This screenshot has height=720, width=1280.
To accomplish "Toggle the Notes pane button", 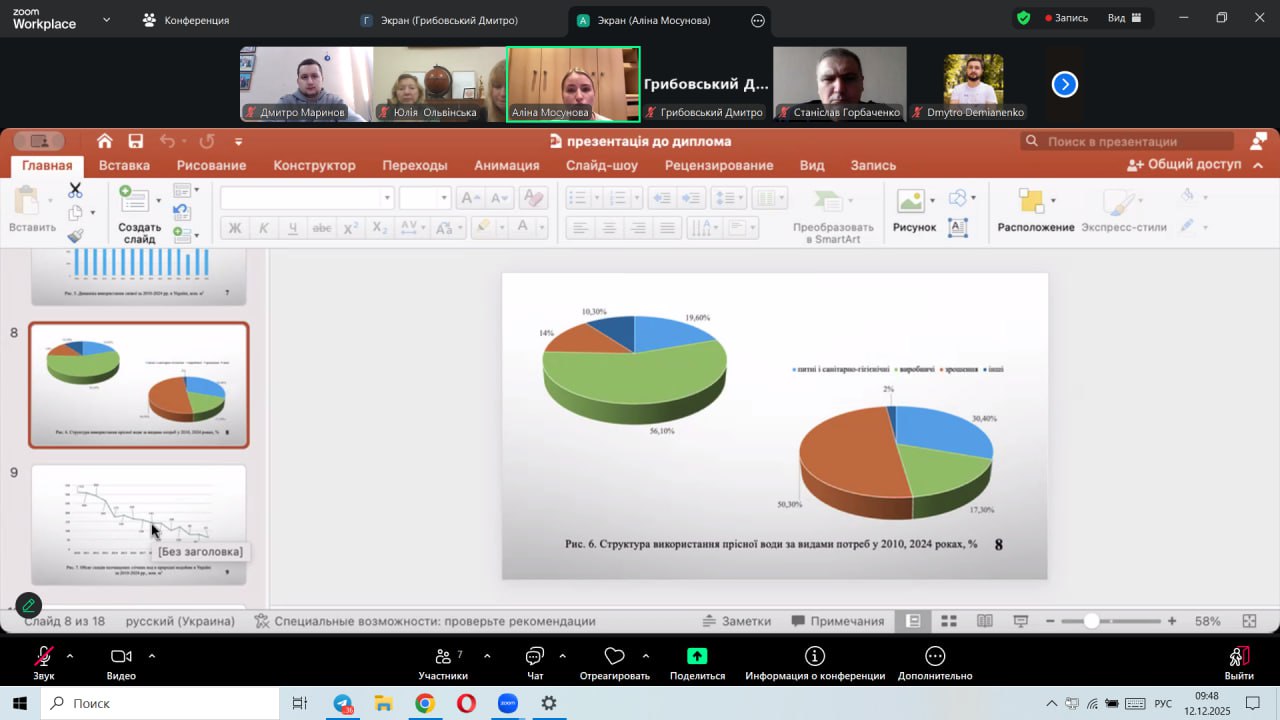I will (737, 621).
